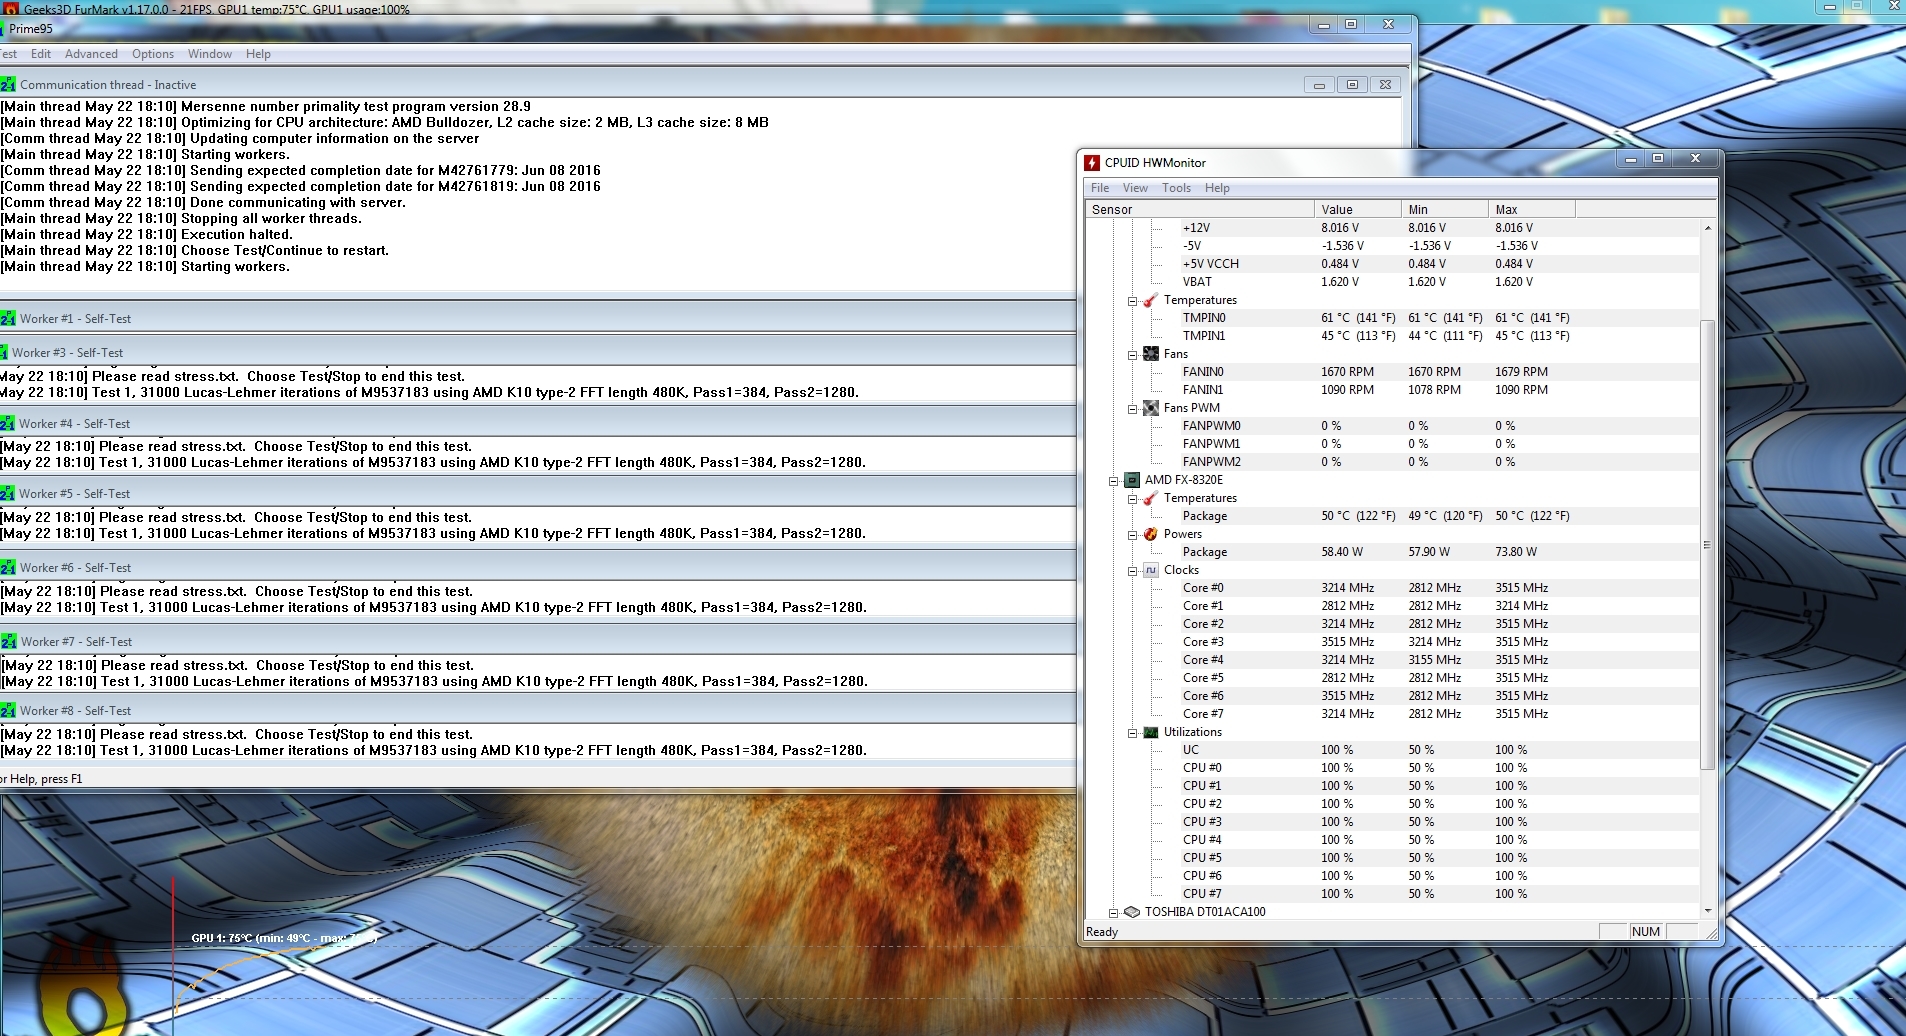Image resolution: width=1906 pixels, height=1036 pixels.
Task: Click the Fans node fan icon
Action: coord(1151,354)
